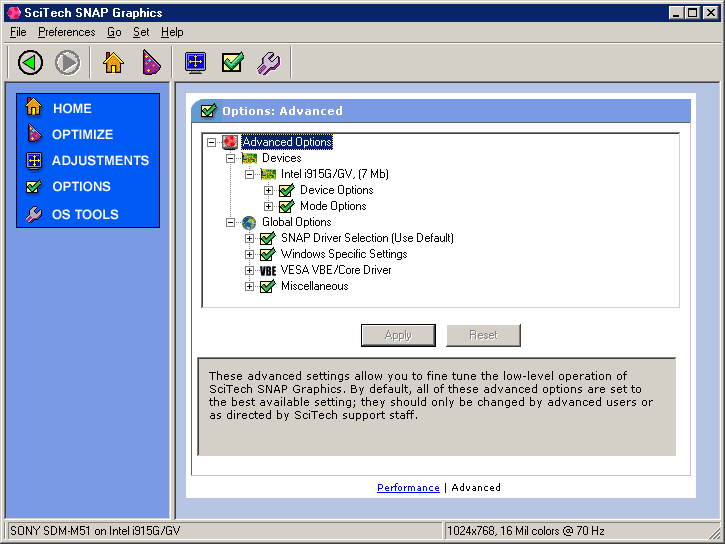Open Adjustments via monitor toolbar icon
The height and width of the screenshot is (544, 725).
pos(196,62)
